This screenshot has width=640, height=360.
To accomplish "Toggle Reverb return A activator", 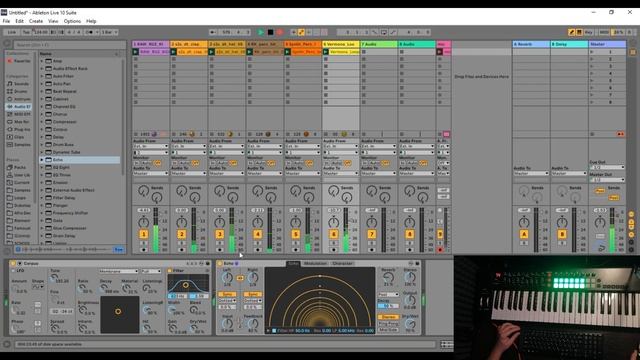I will tap(524, 234).
